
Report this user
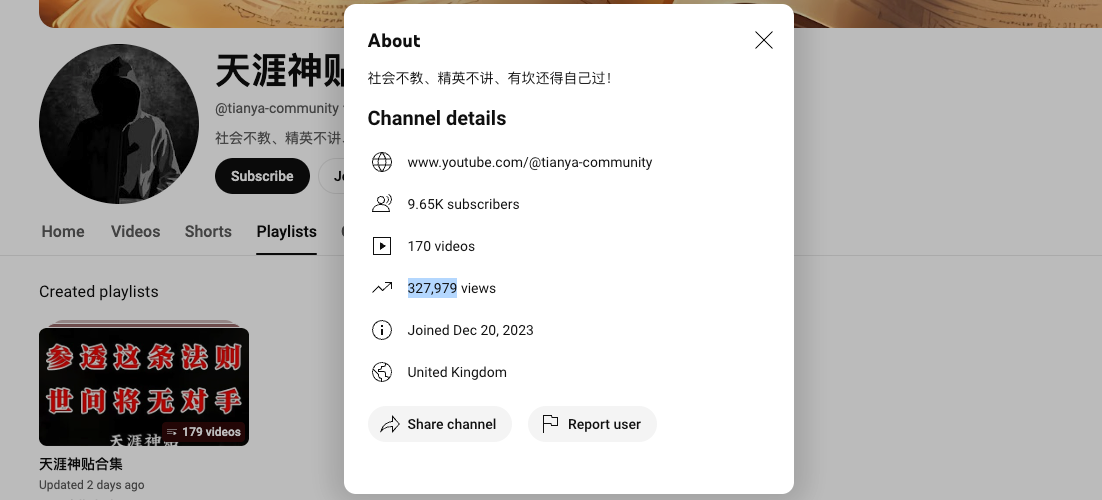[592, 424]
